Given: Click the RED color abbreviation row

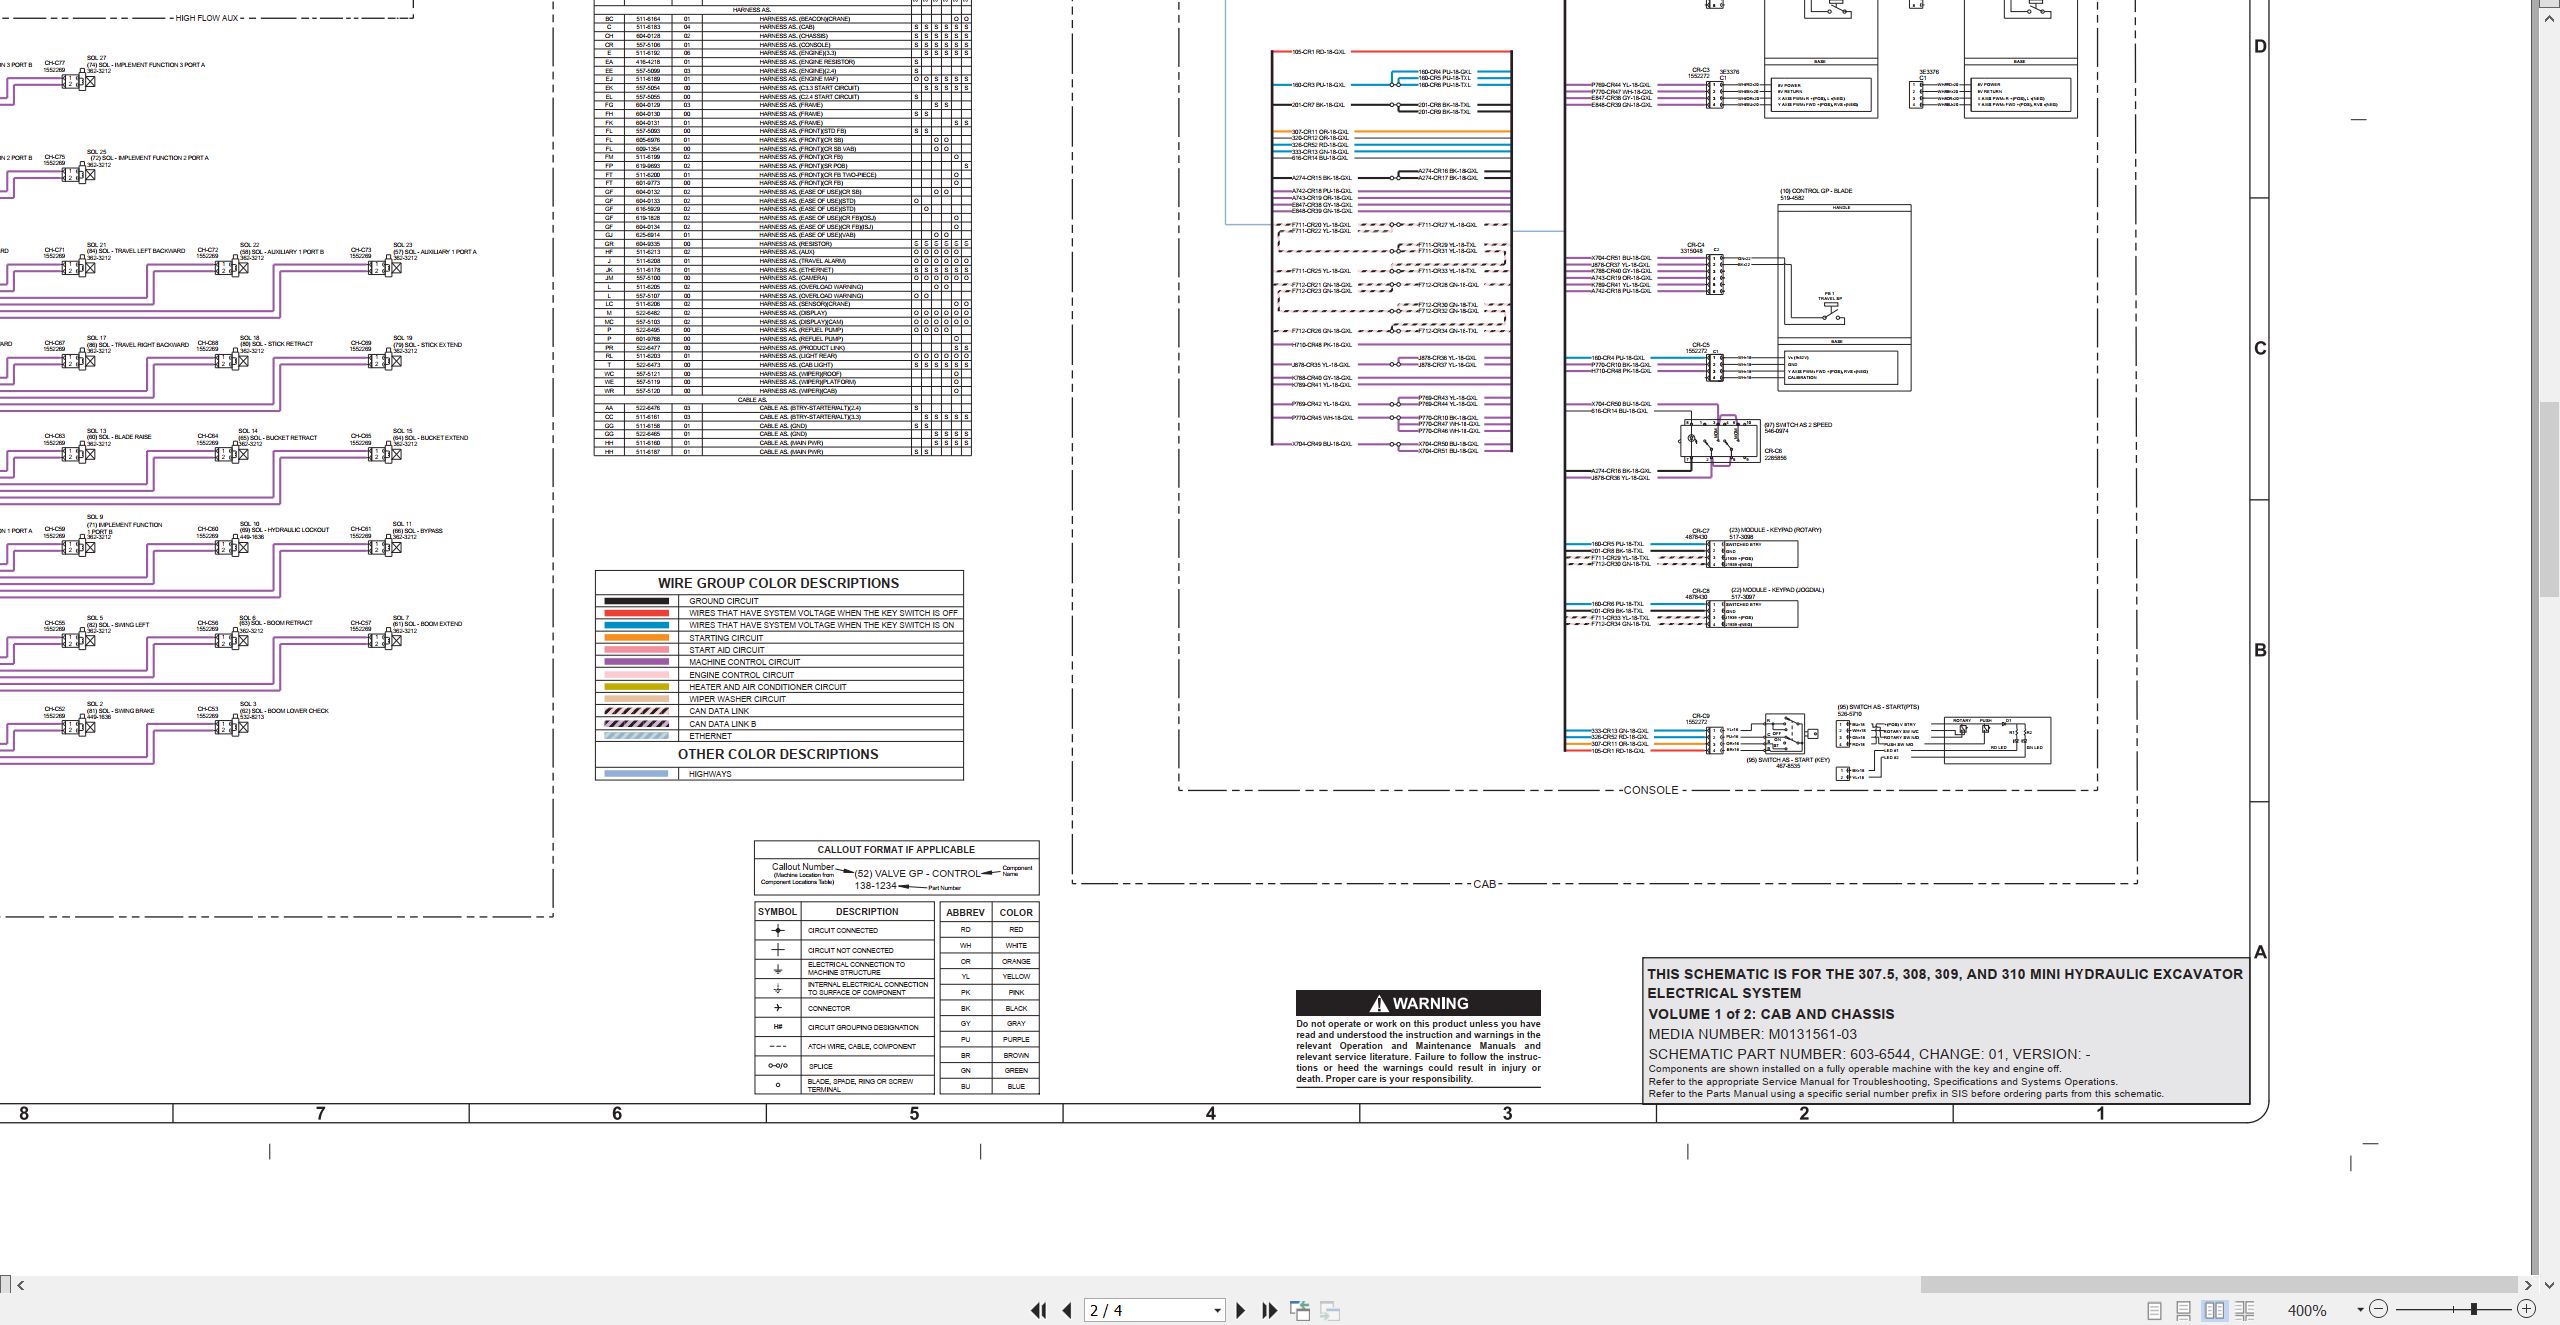Looking at the screenshot, I should point(989,930).
